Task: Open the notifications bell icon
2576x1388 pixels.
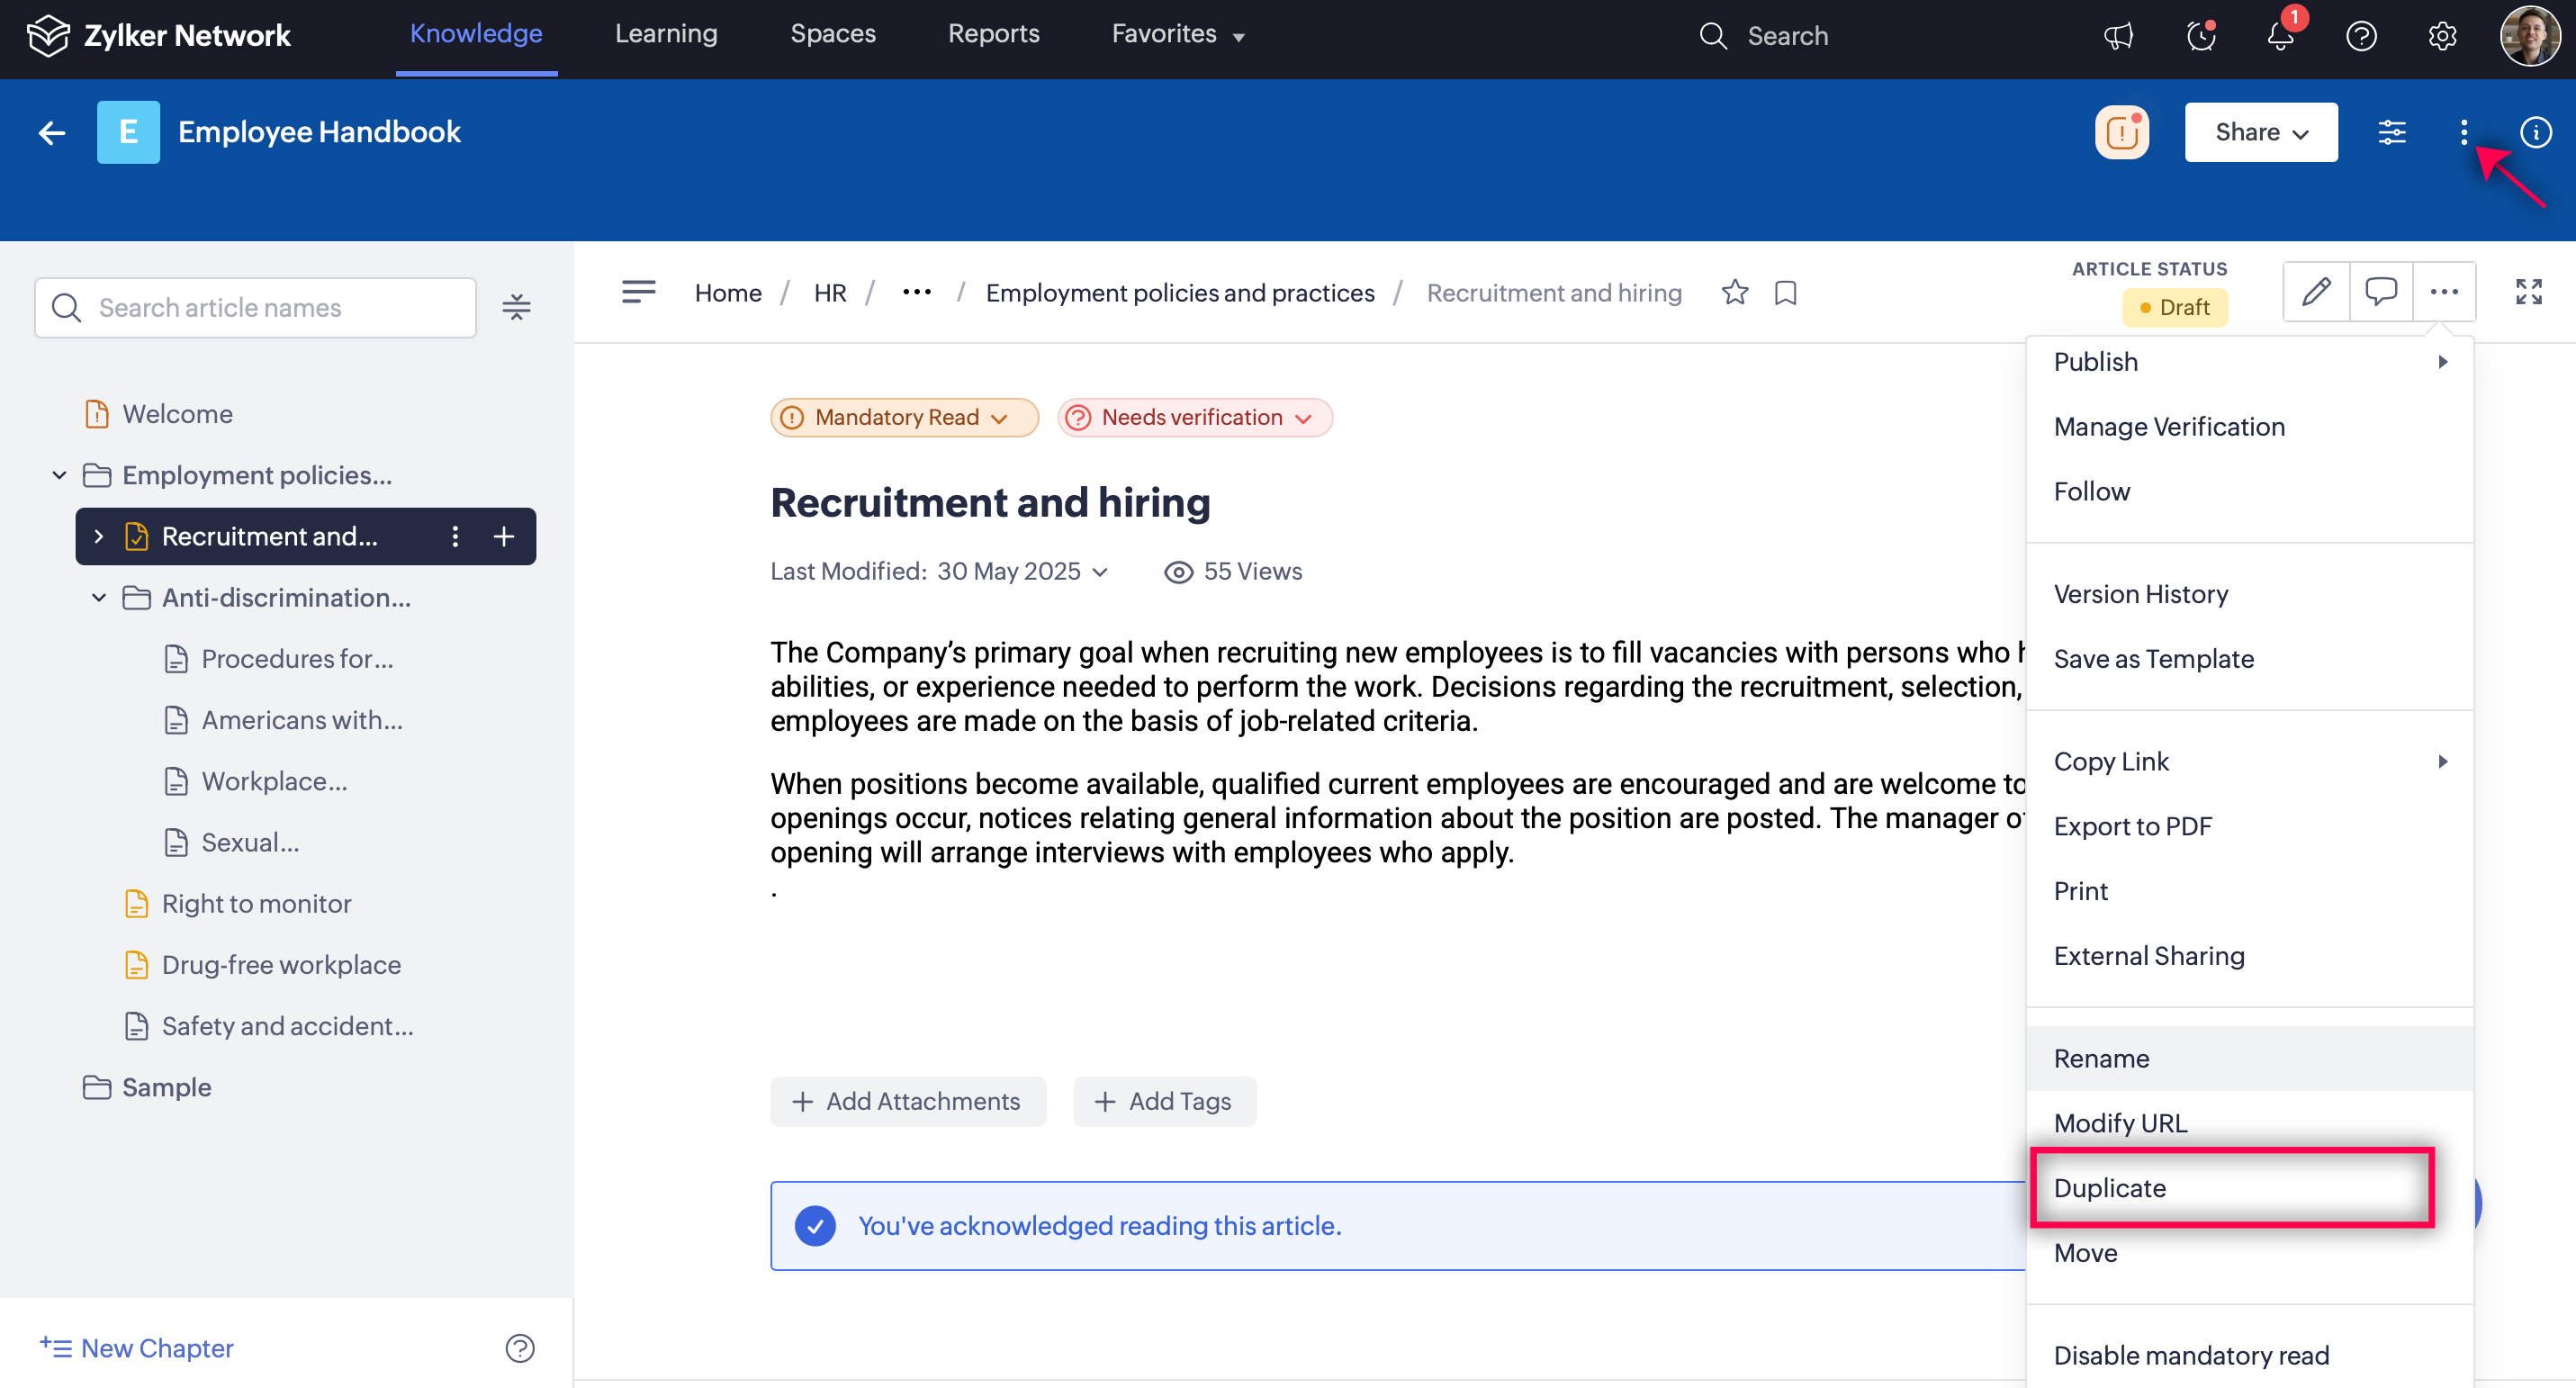Action: [2280, 36]
